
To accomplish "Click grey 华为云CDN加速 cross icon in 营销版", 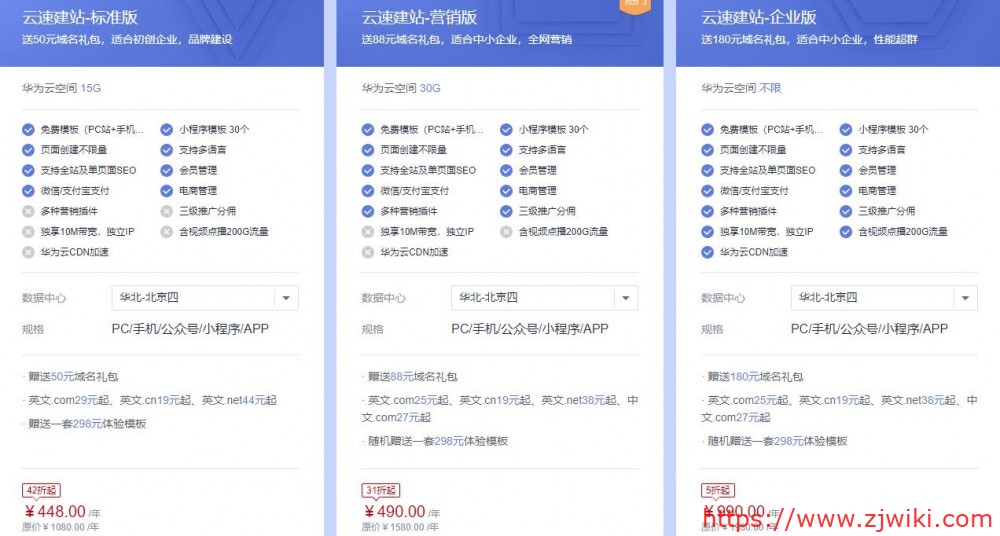I will coord(367,252).
